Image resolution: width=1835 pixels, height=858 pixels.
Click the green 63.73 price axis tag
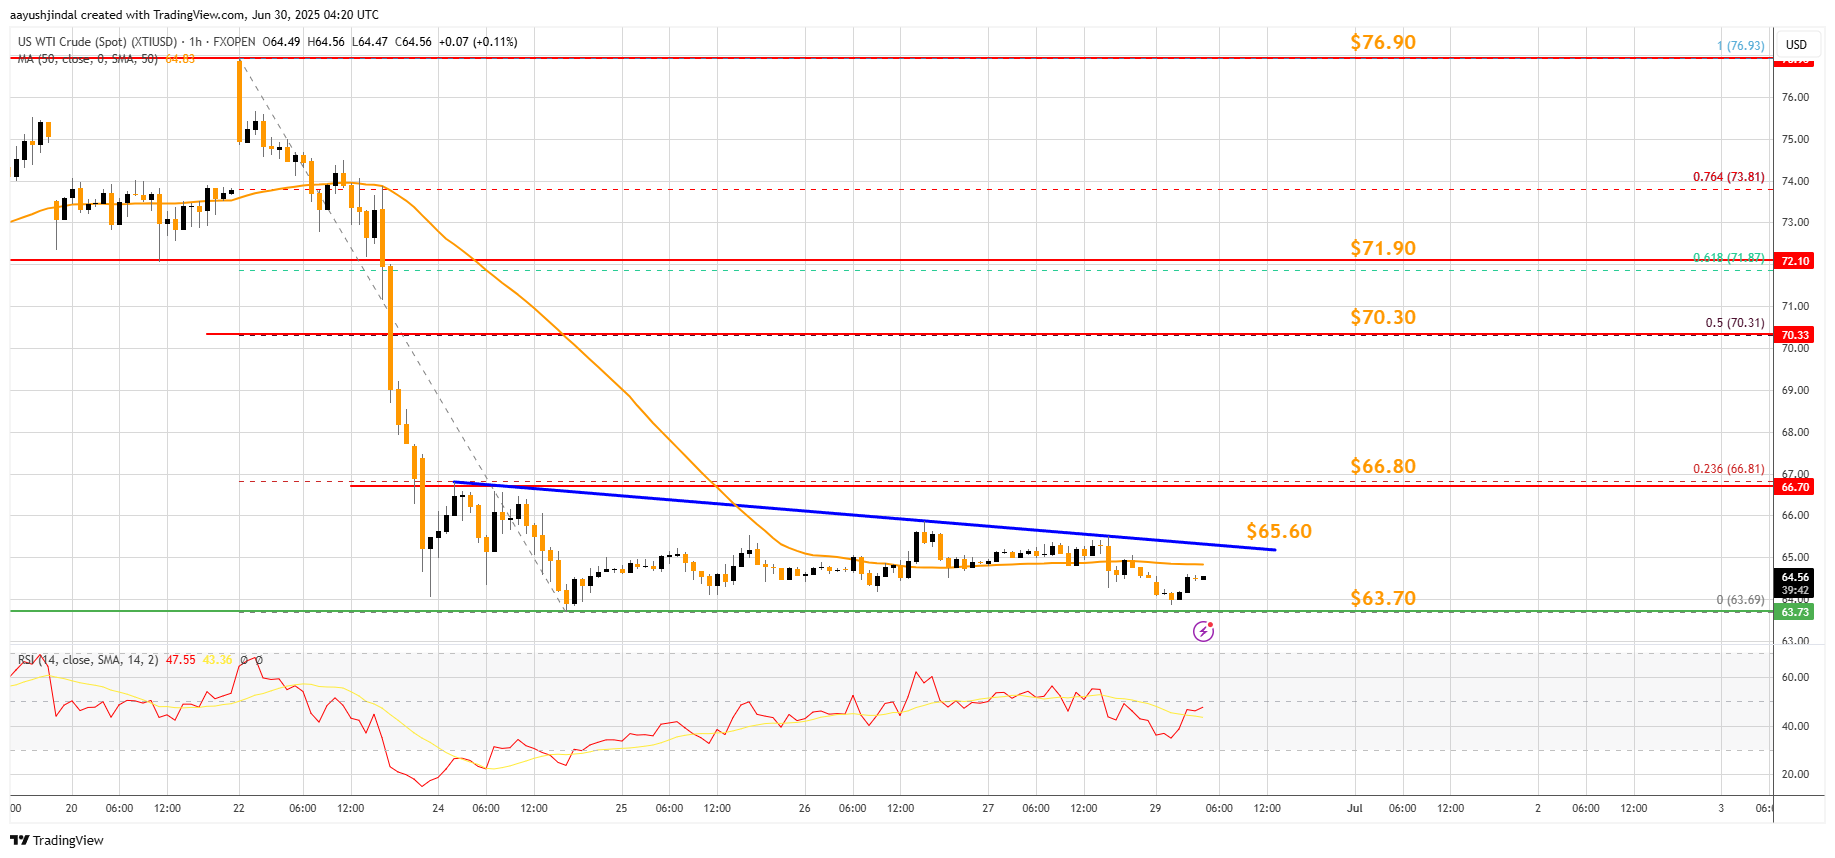coord(1795,612)
